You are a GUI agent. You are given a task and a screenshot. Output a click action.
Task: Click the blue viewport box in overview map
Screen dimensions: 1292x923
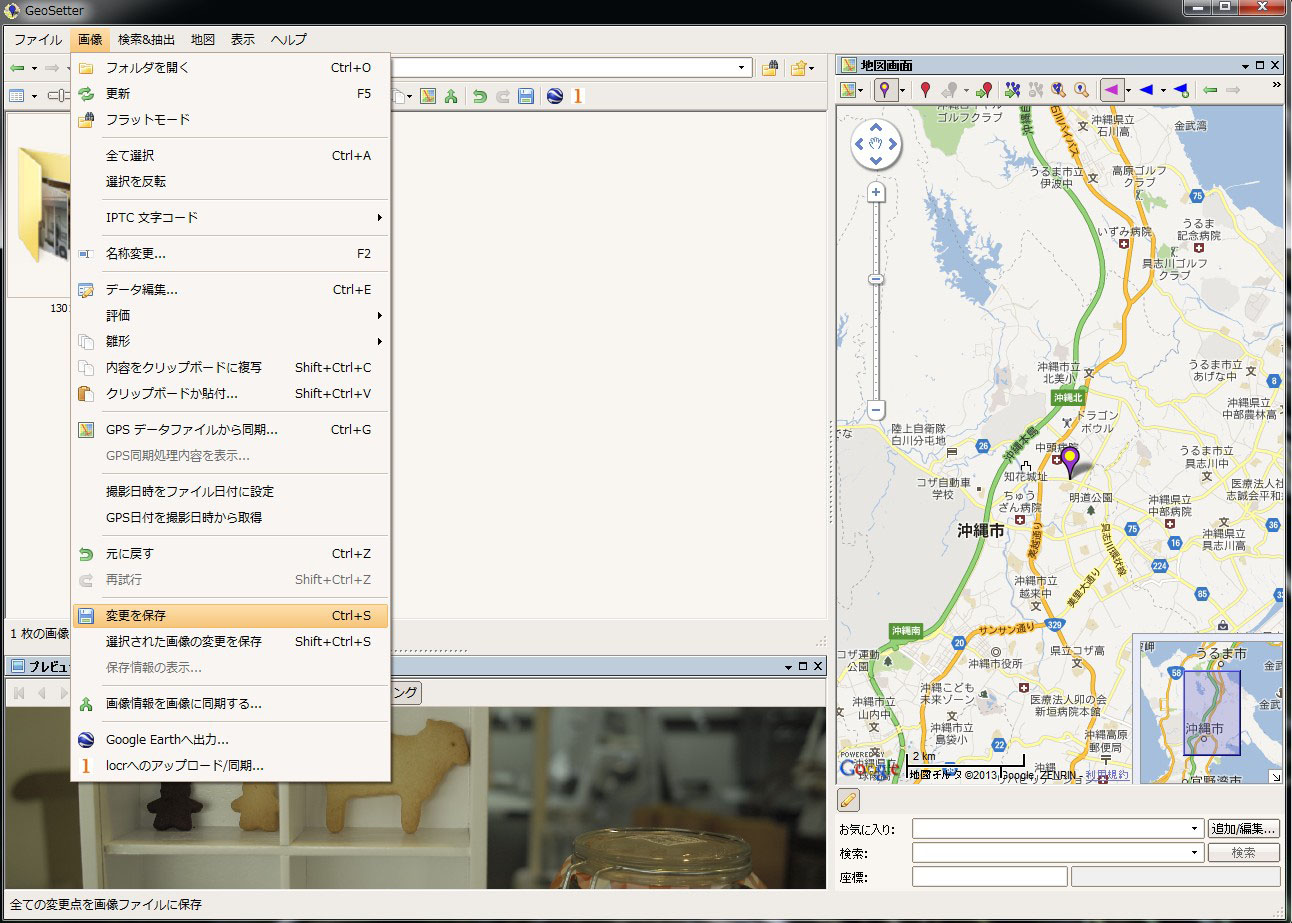[1212, 712]
